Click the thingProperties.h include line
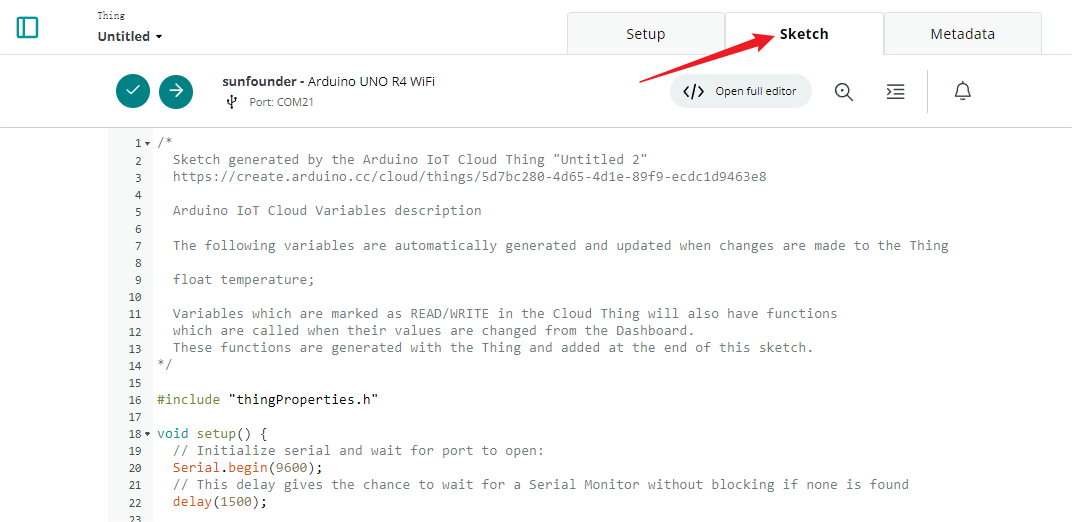The image size is (1072, 522). coord(267,400)
